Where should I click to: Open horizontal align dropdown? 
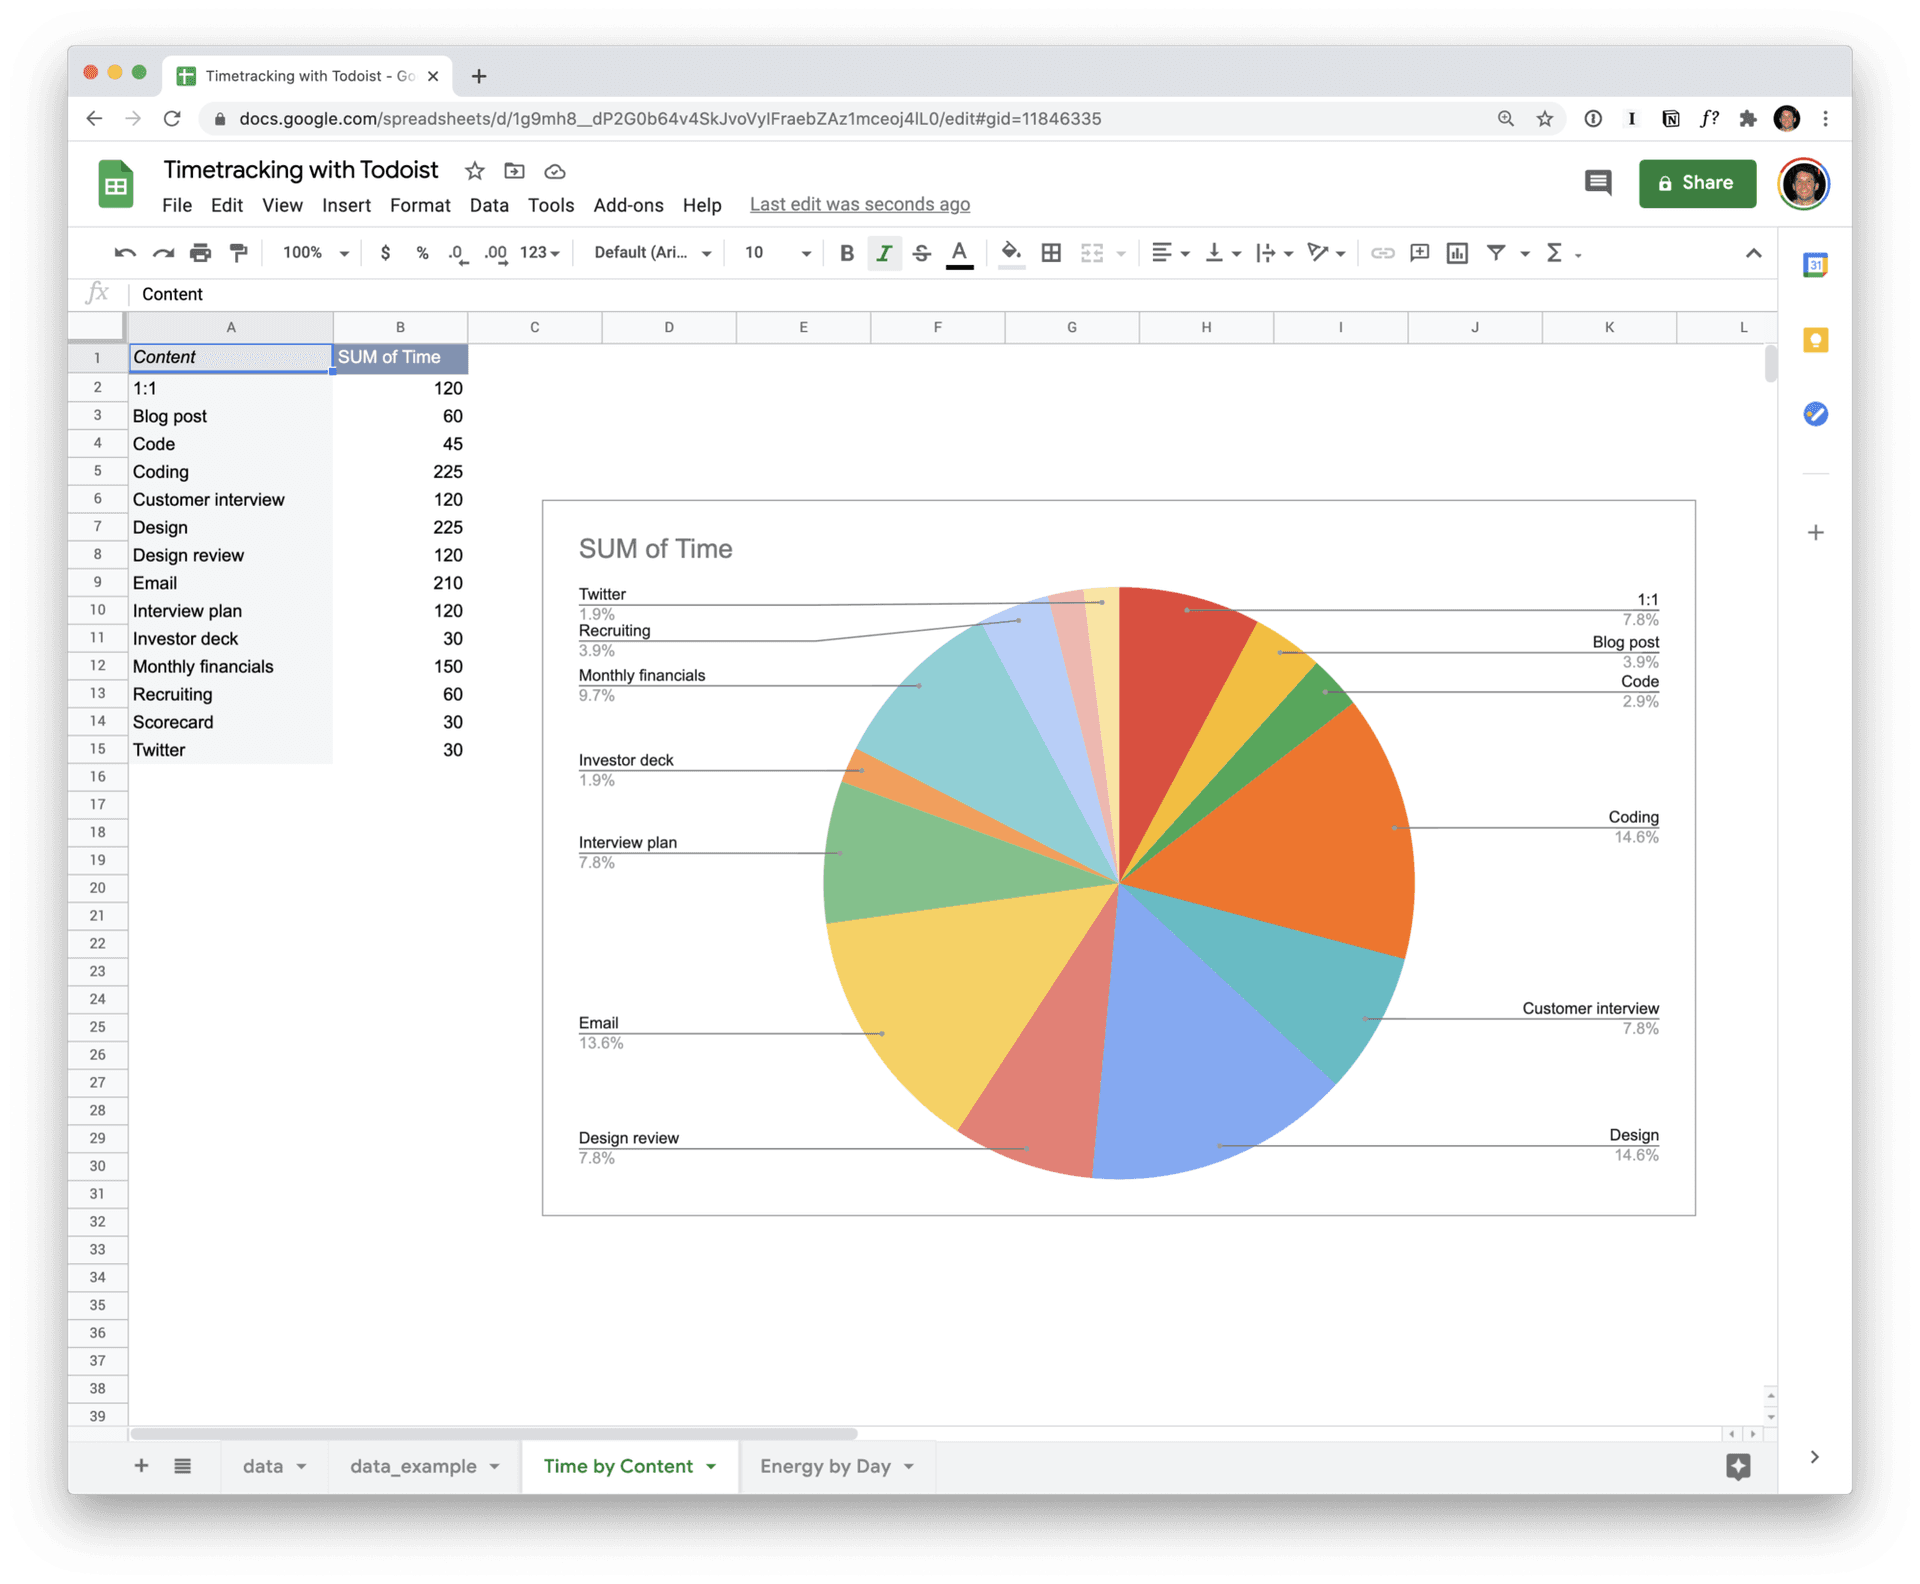[x=1170, y=253]
